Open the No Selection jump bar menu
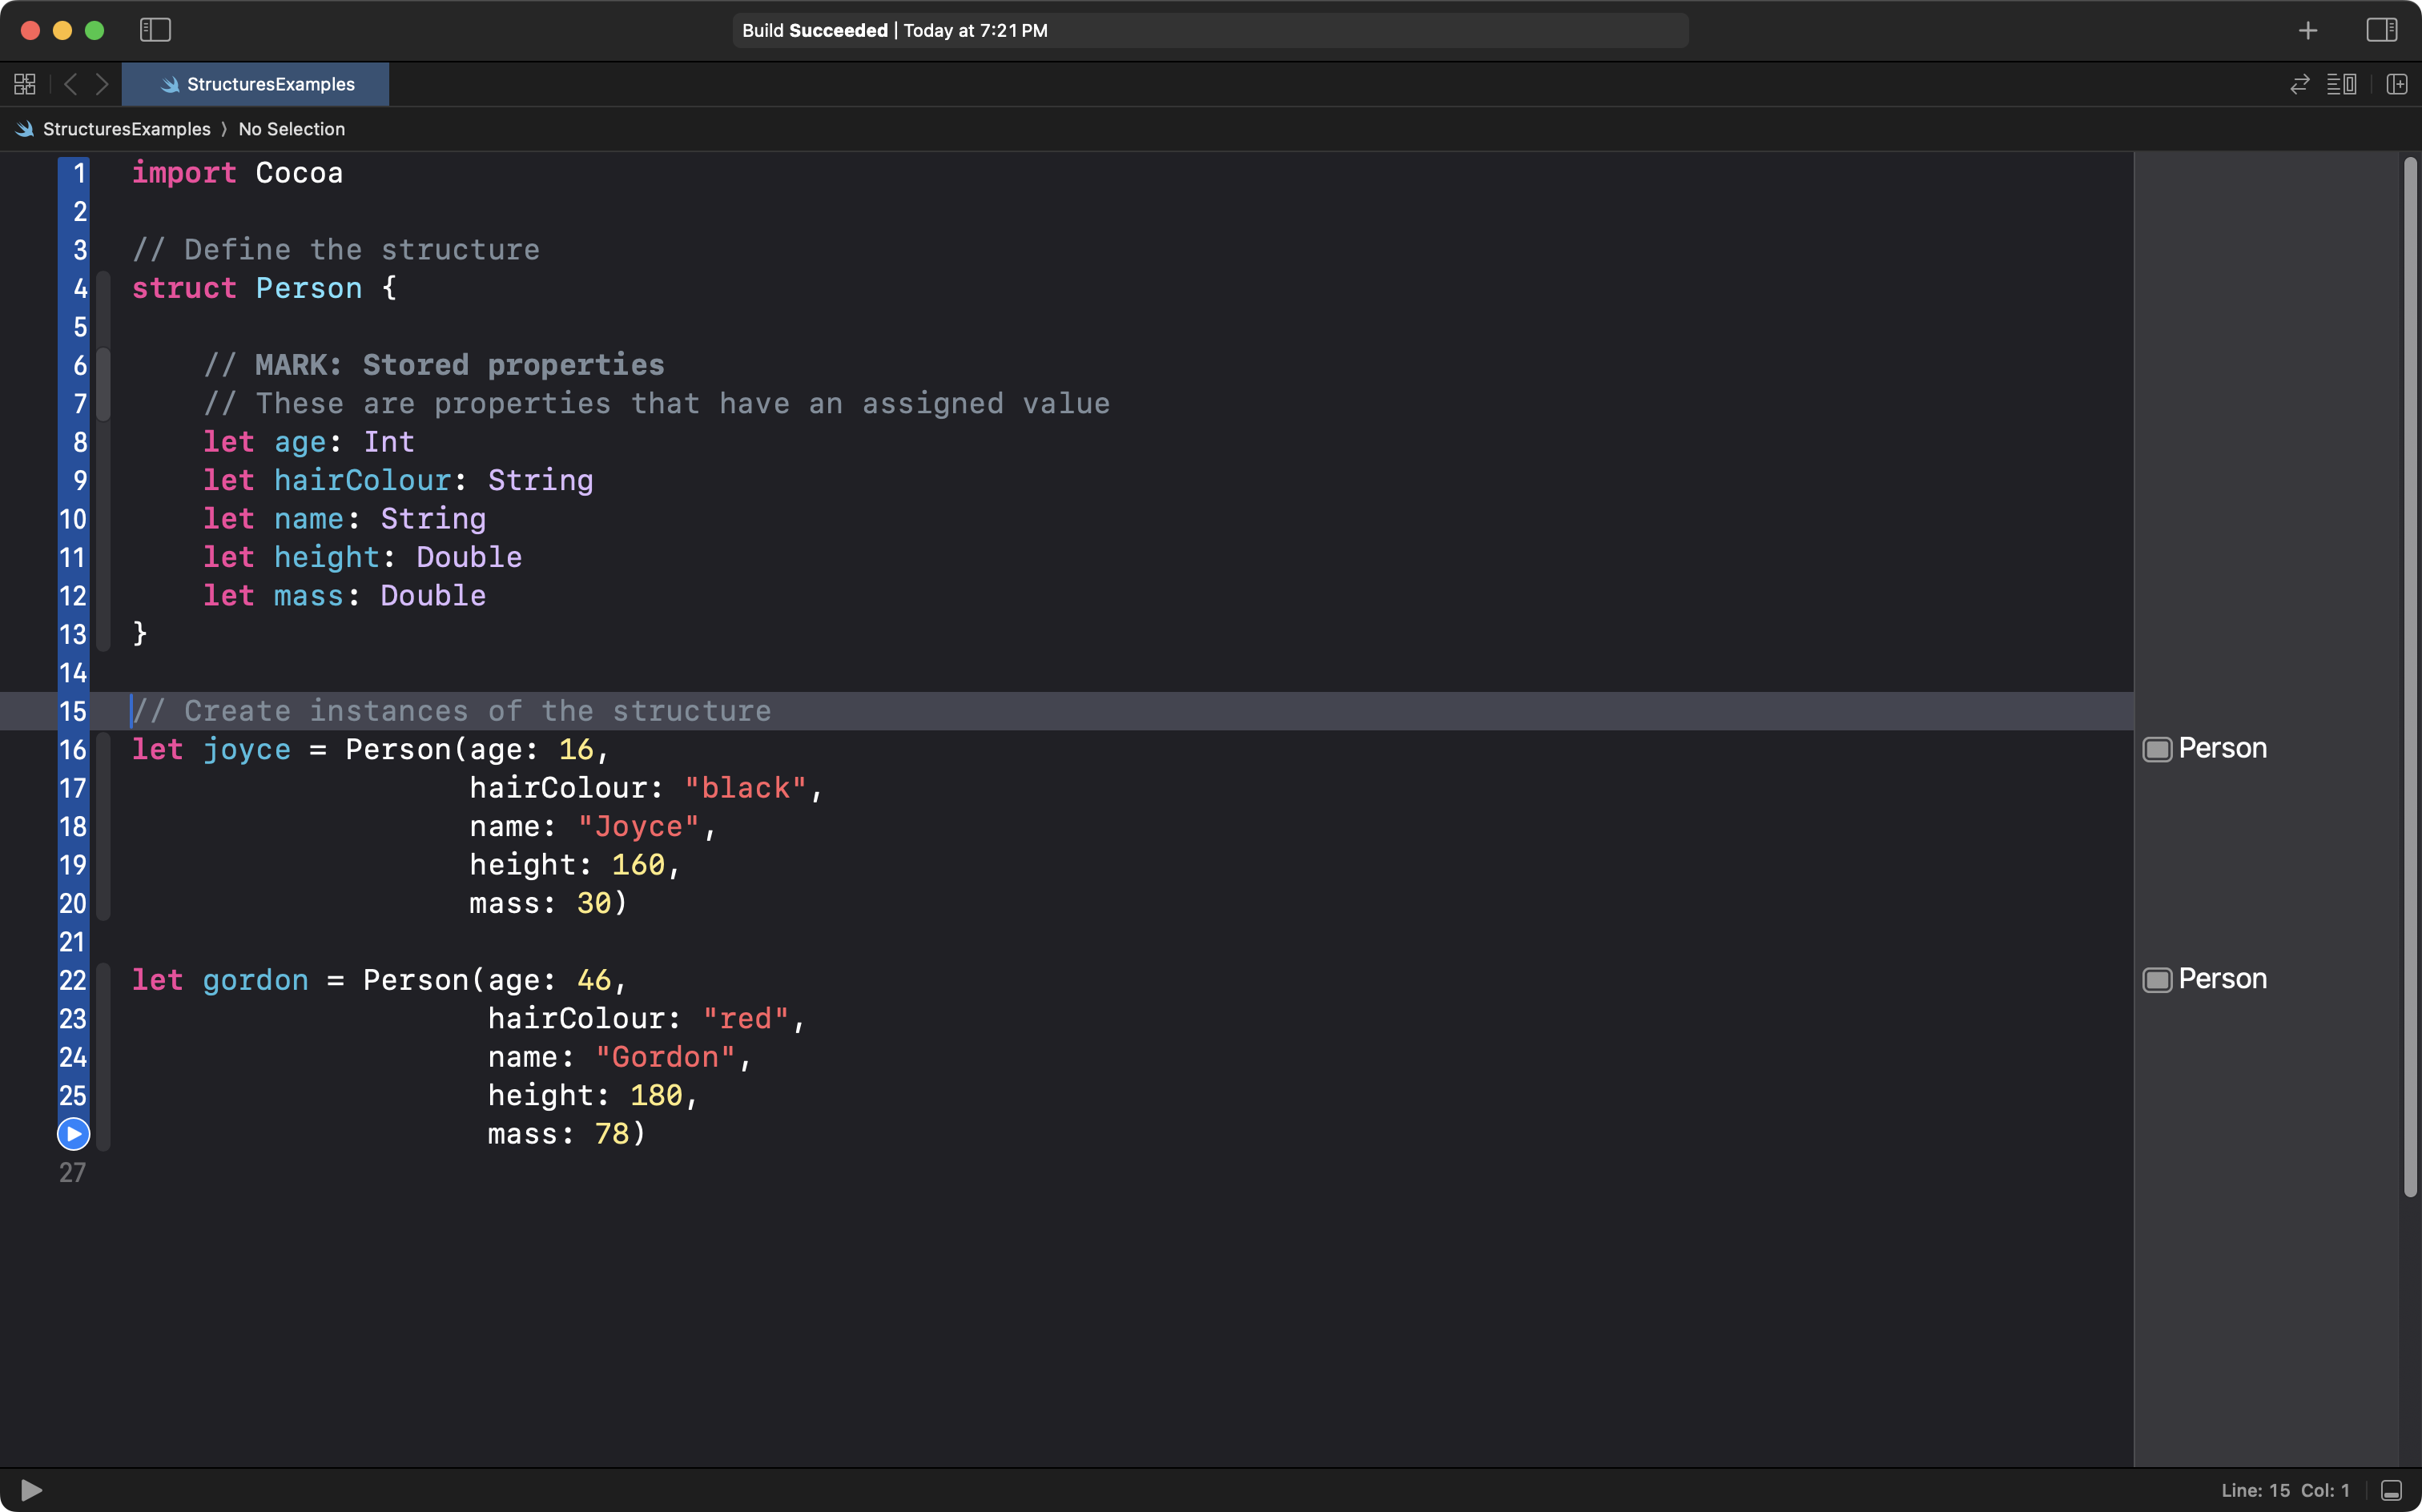This screenshot has width=2422, height=1512. pyautogui.click(x=291, y=129)
